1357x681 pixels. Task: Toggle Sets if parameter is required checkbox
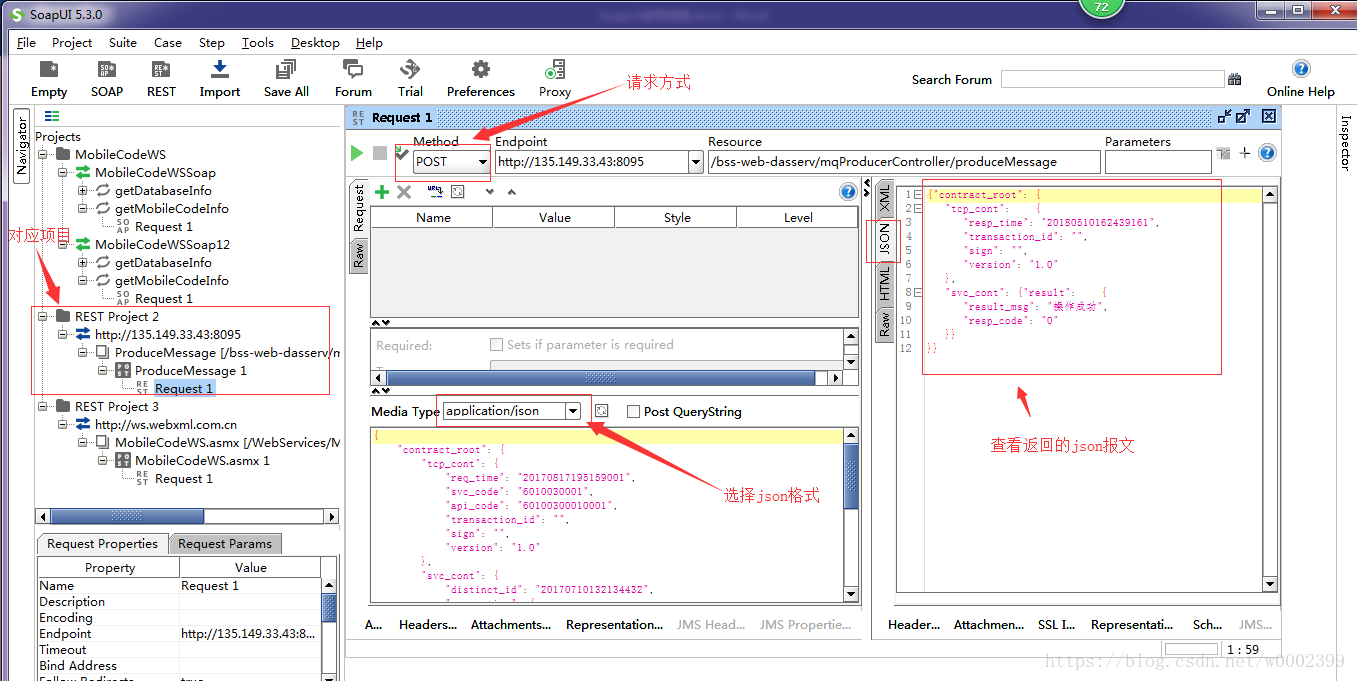496,344
